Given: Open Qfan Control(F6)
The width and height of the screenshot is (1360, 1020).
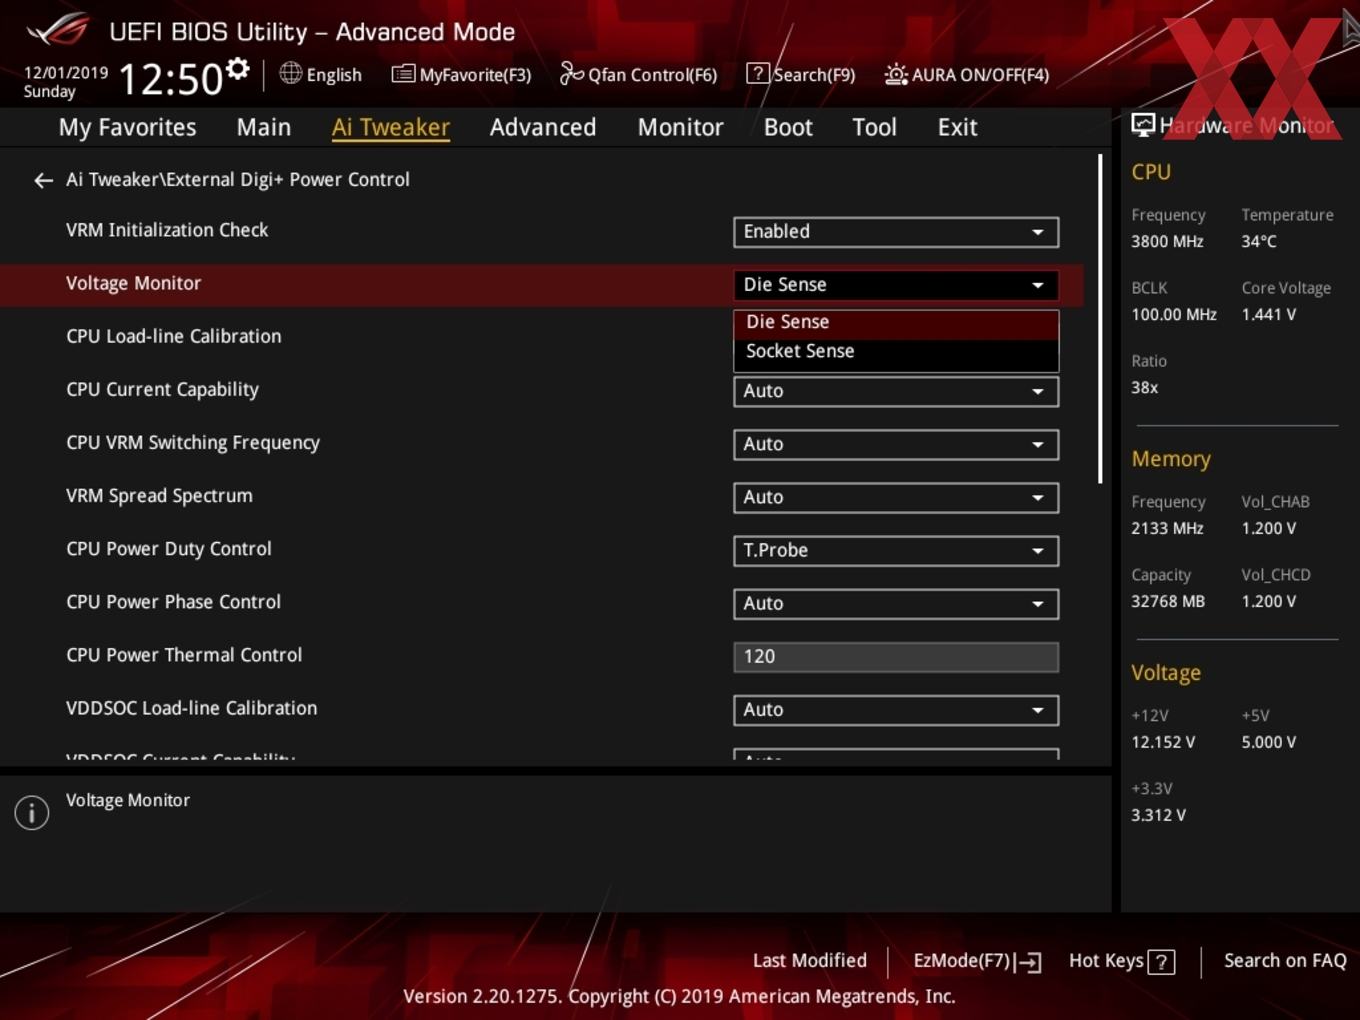Looking at the screenshot, I should 638,74.
